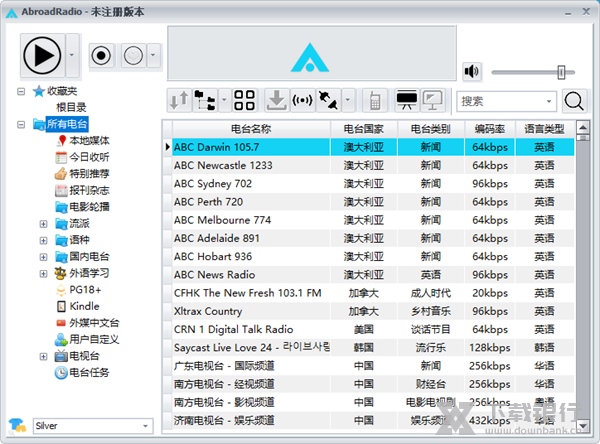Expand the 电视台 TV node
600x444 pixels.
pos(43,356)
